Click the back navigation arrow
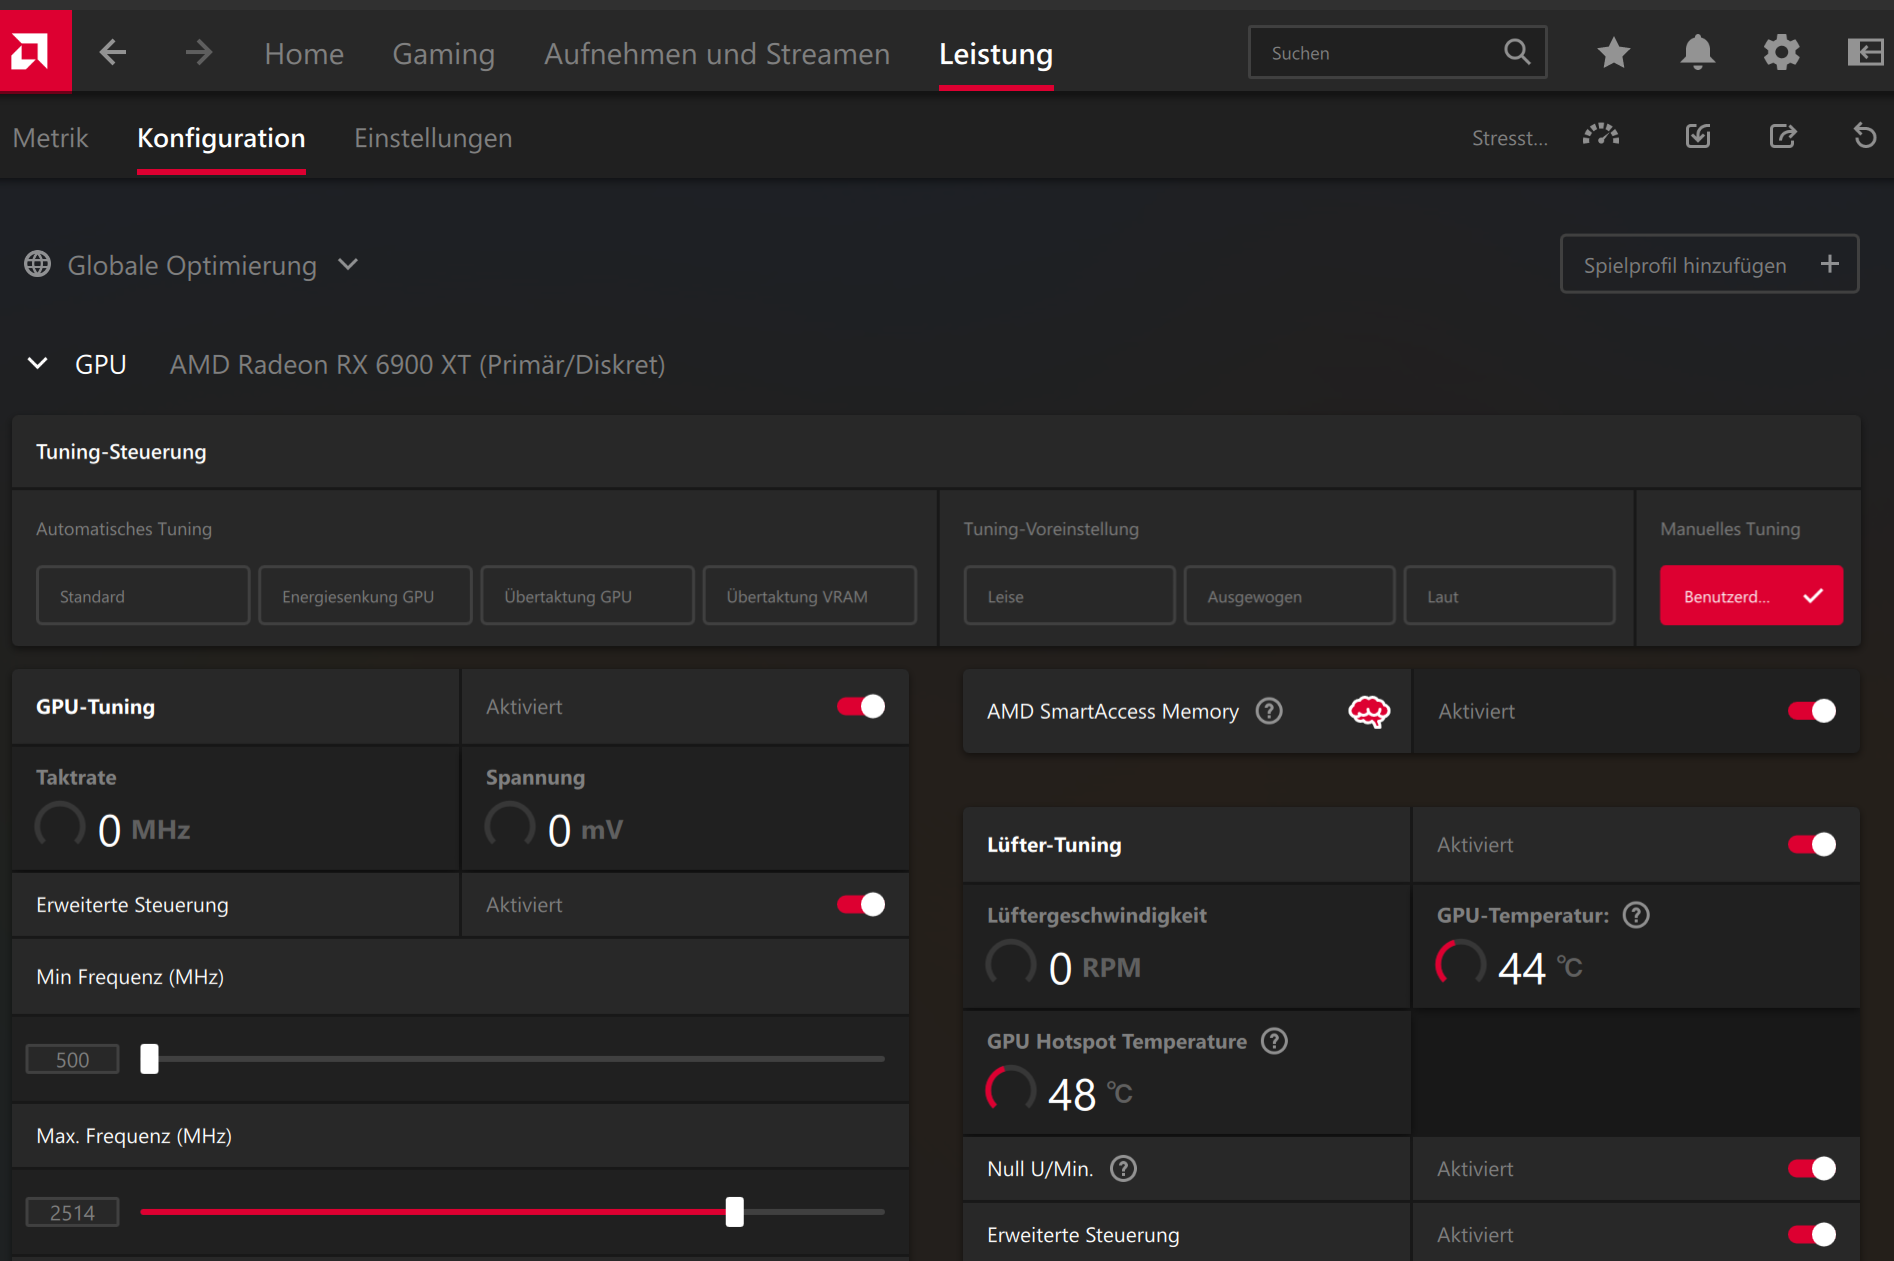This screenshot has height=1261, width=1894. pos(113,53)
